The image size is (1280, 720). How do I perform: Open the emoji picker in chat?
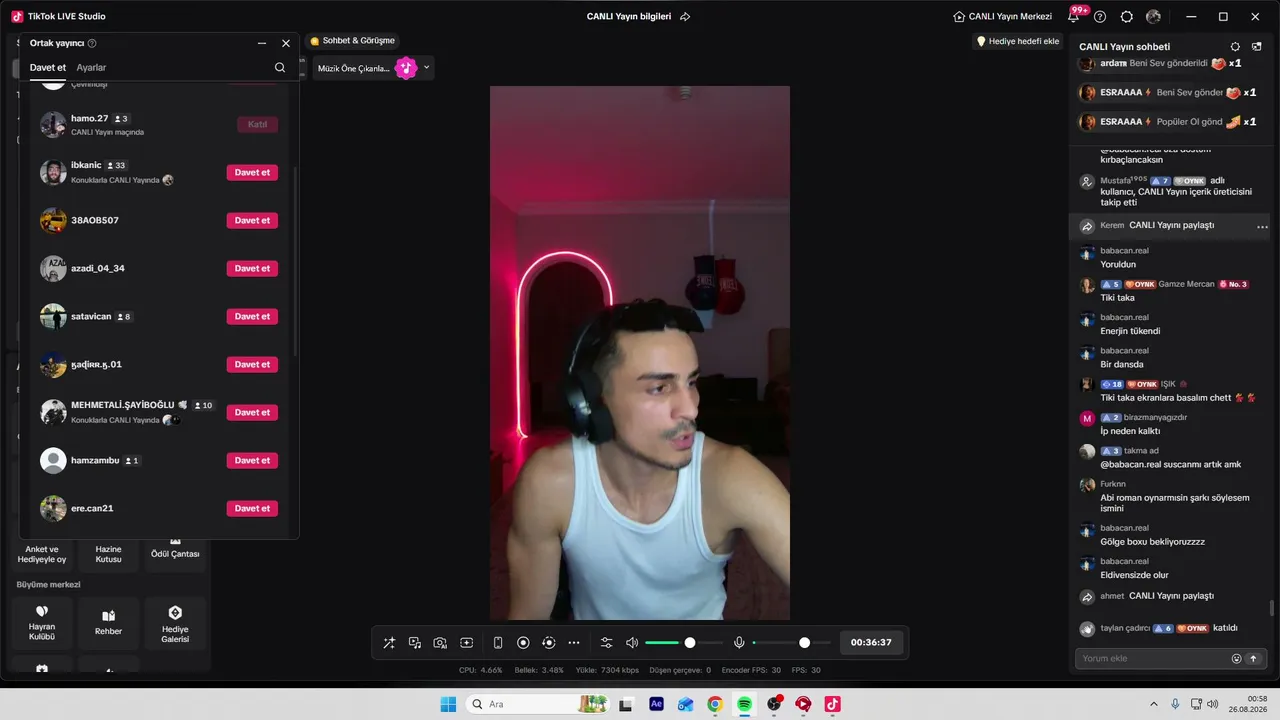(1236, 659)
